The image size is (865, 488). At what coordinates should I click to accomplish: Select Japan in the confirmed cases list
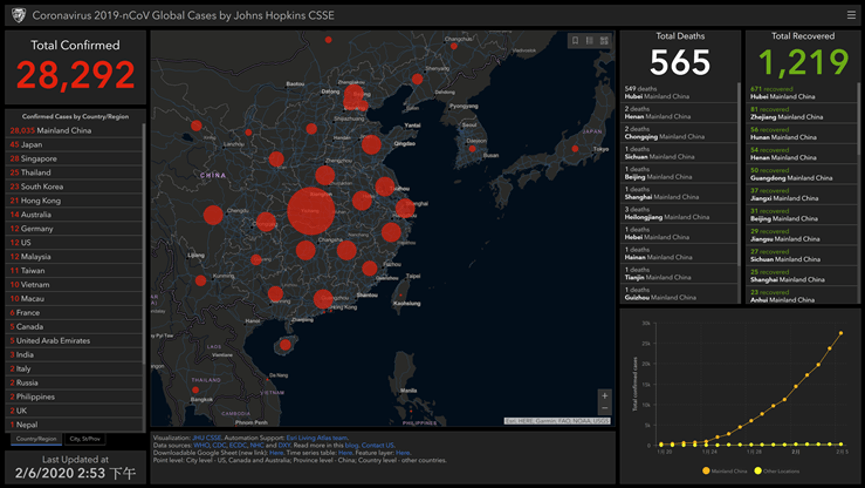(x=74, y=144)
